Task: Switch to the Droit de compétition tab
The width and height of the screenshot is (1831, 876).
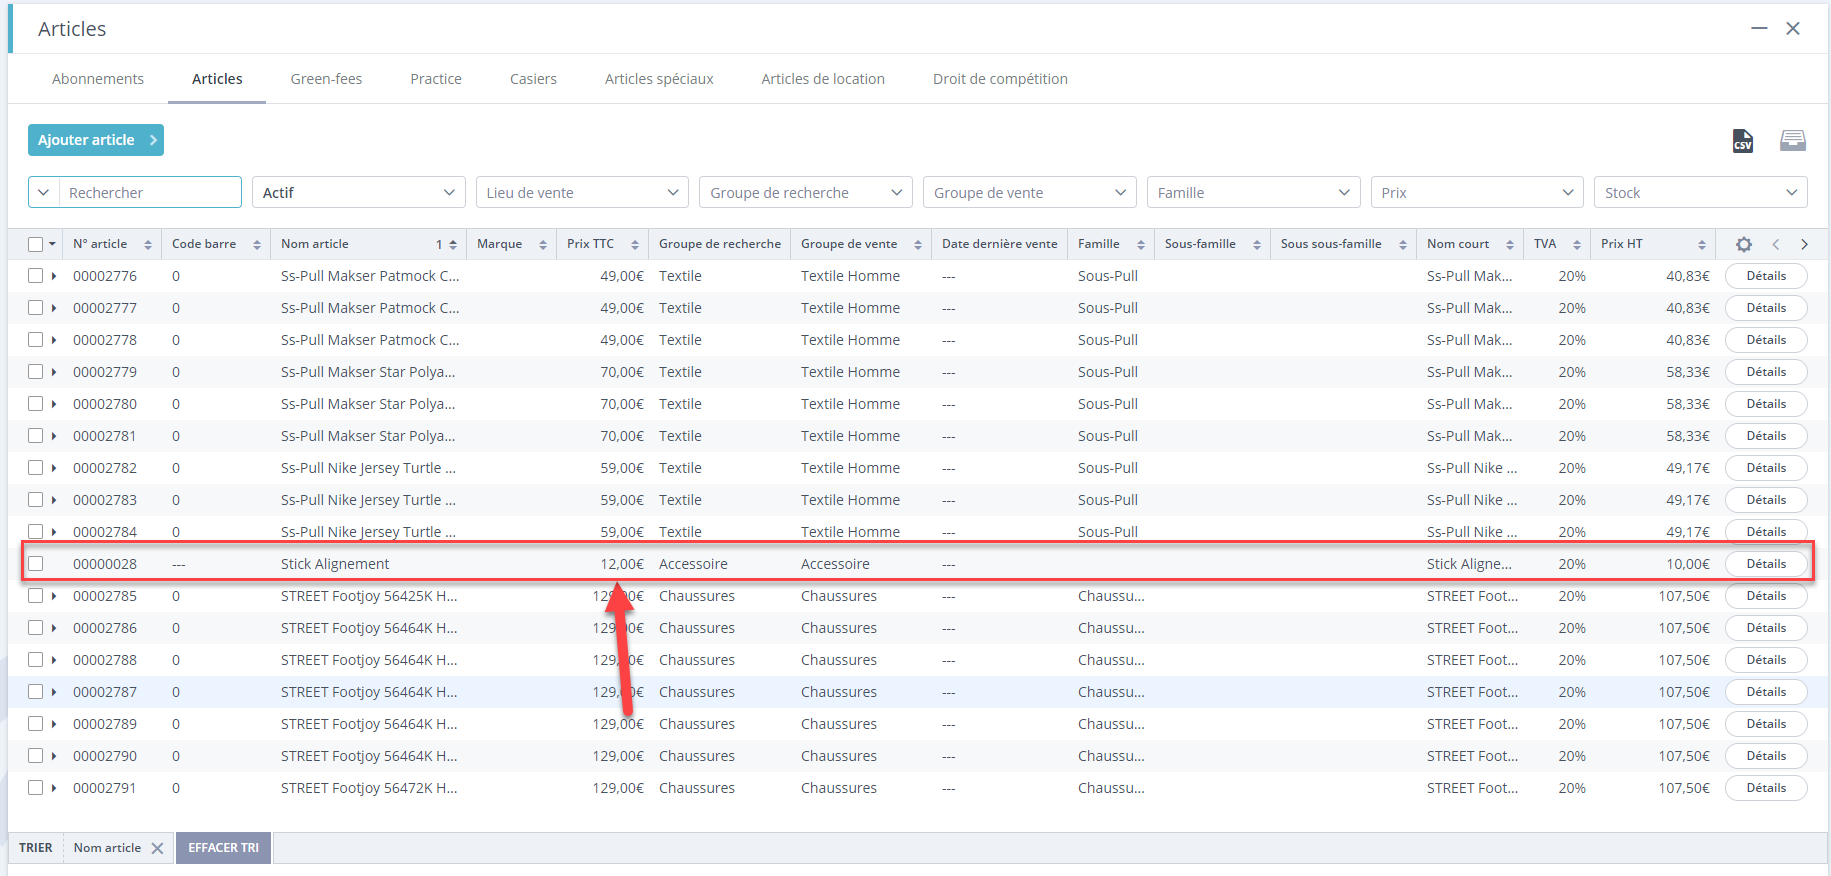Action: click(1000, 79)
